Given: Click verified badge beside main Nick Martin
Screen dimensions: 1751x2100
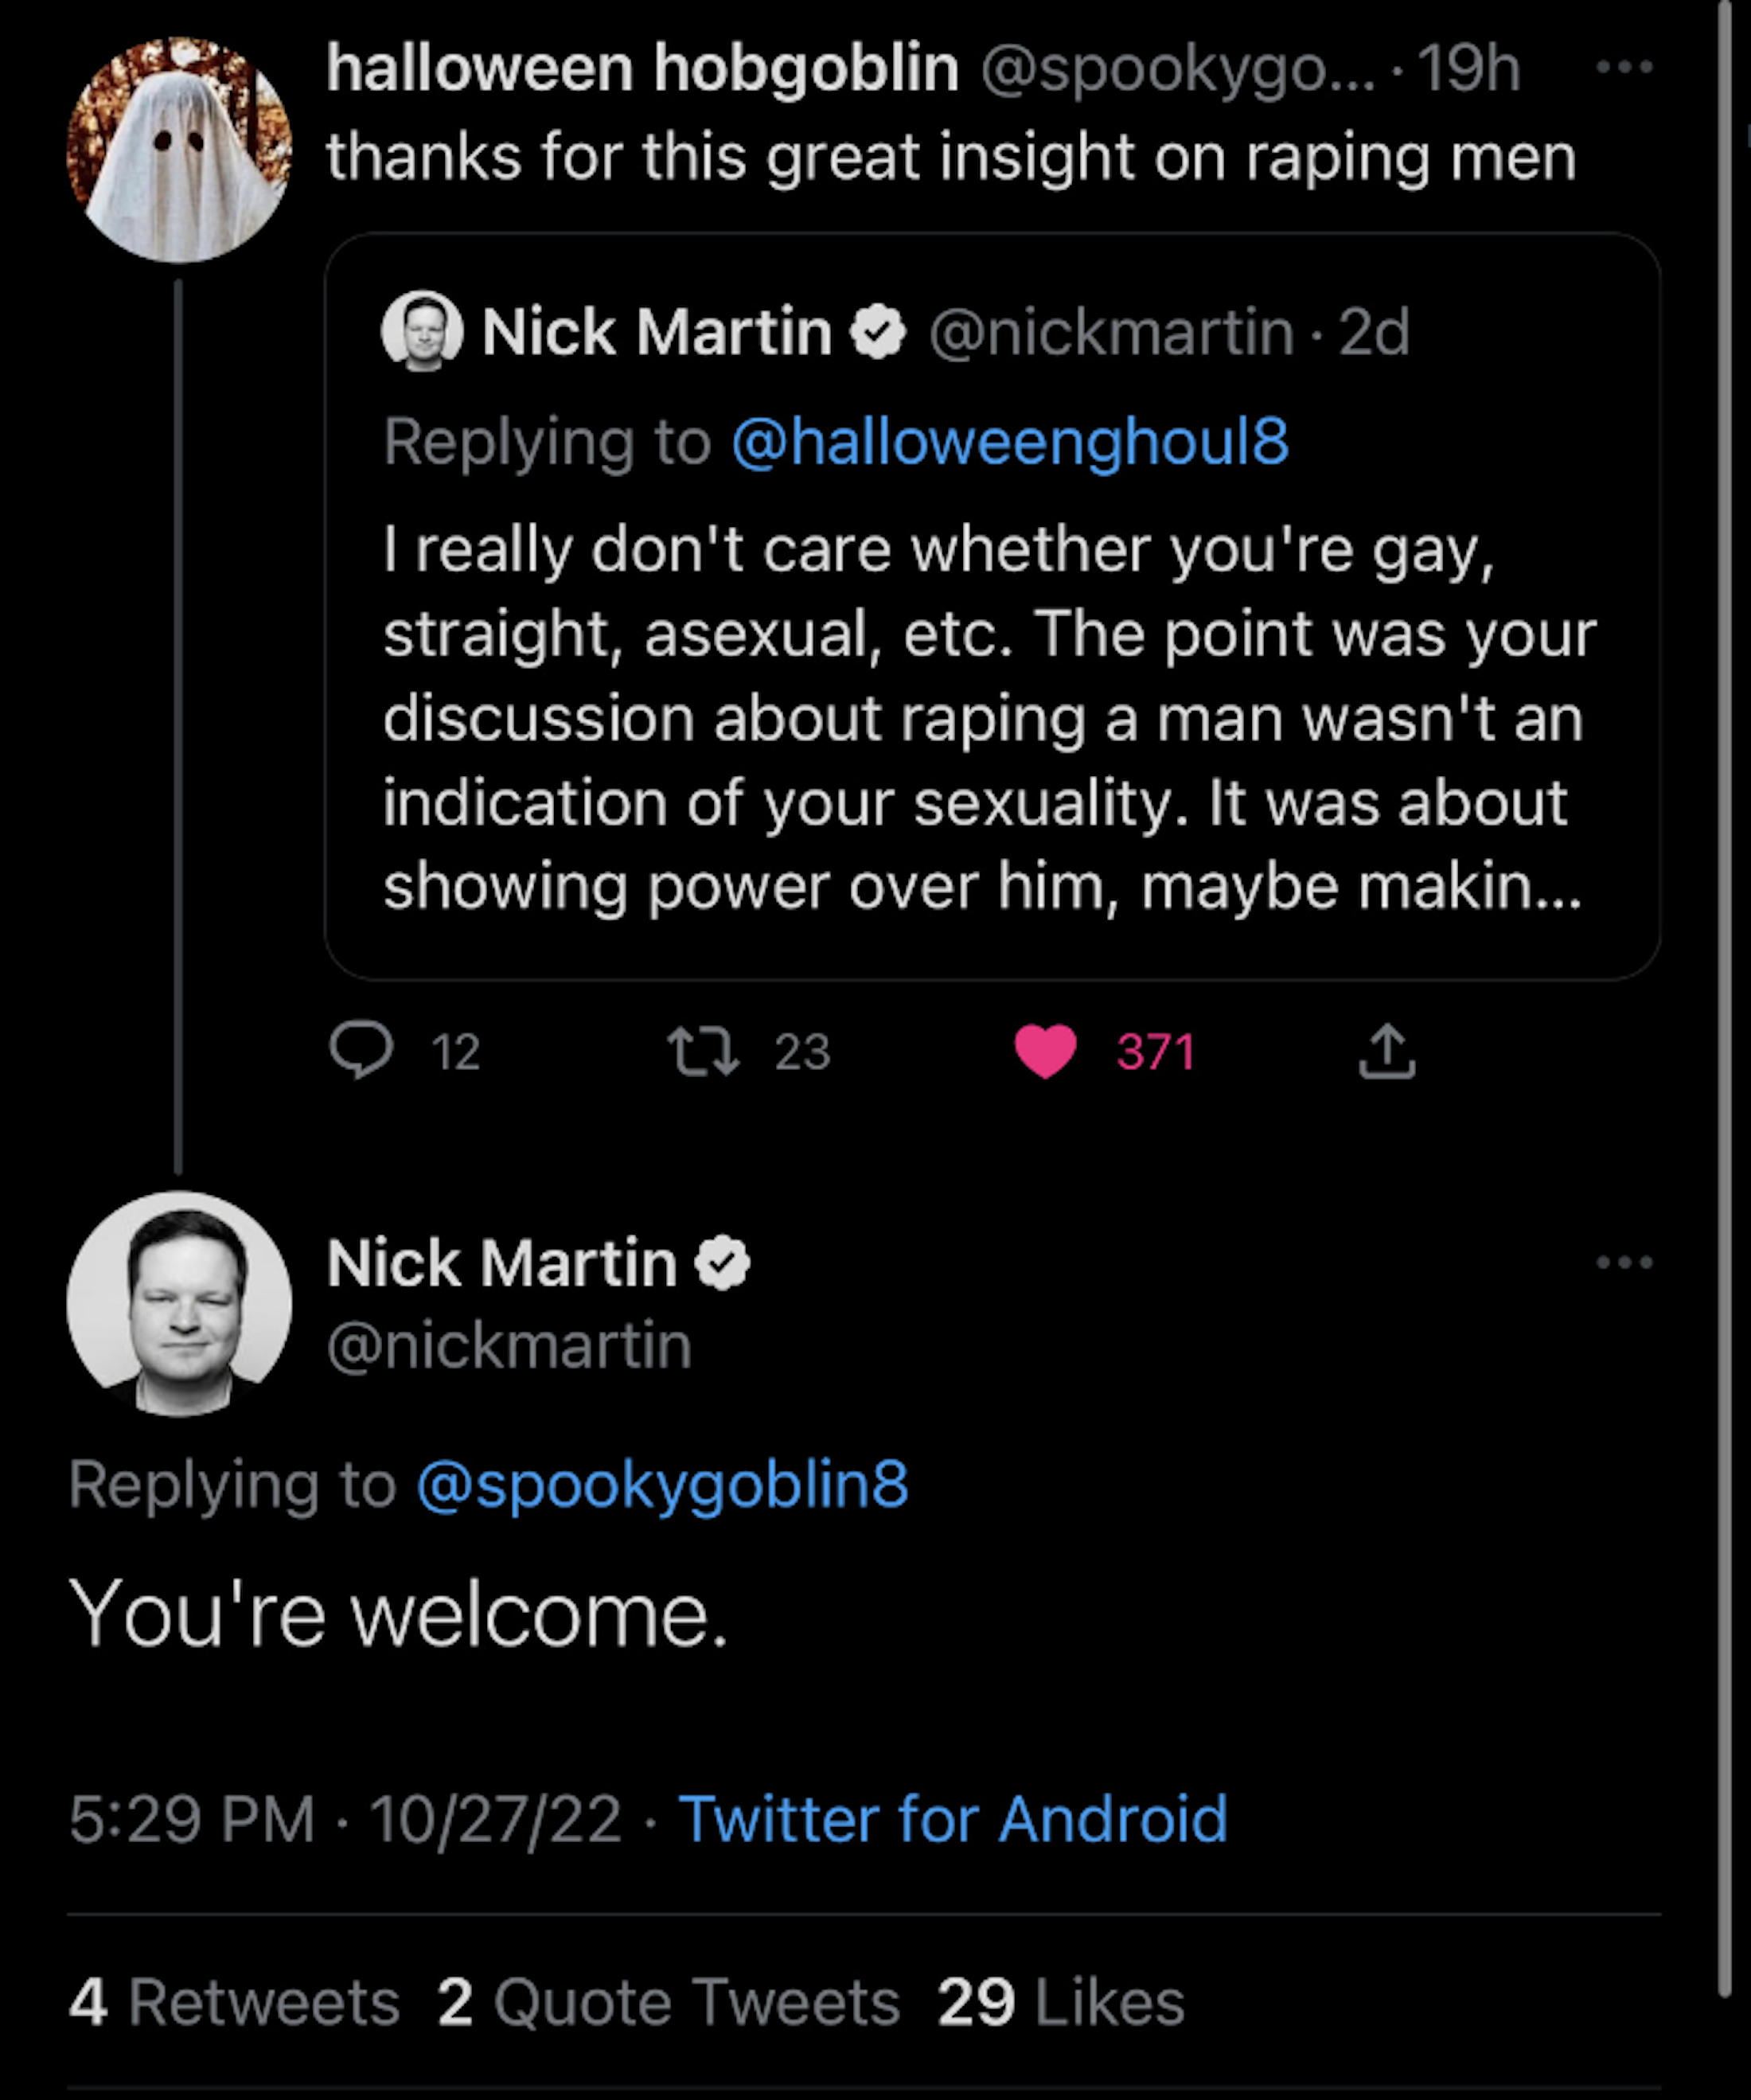Looking at the screenshot, I should click(x=722, y=1263).
